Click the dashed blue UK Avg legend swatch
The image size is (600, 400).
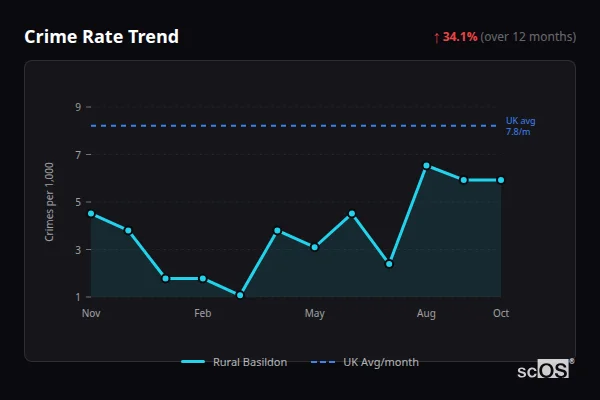324,362
